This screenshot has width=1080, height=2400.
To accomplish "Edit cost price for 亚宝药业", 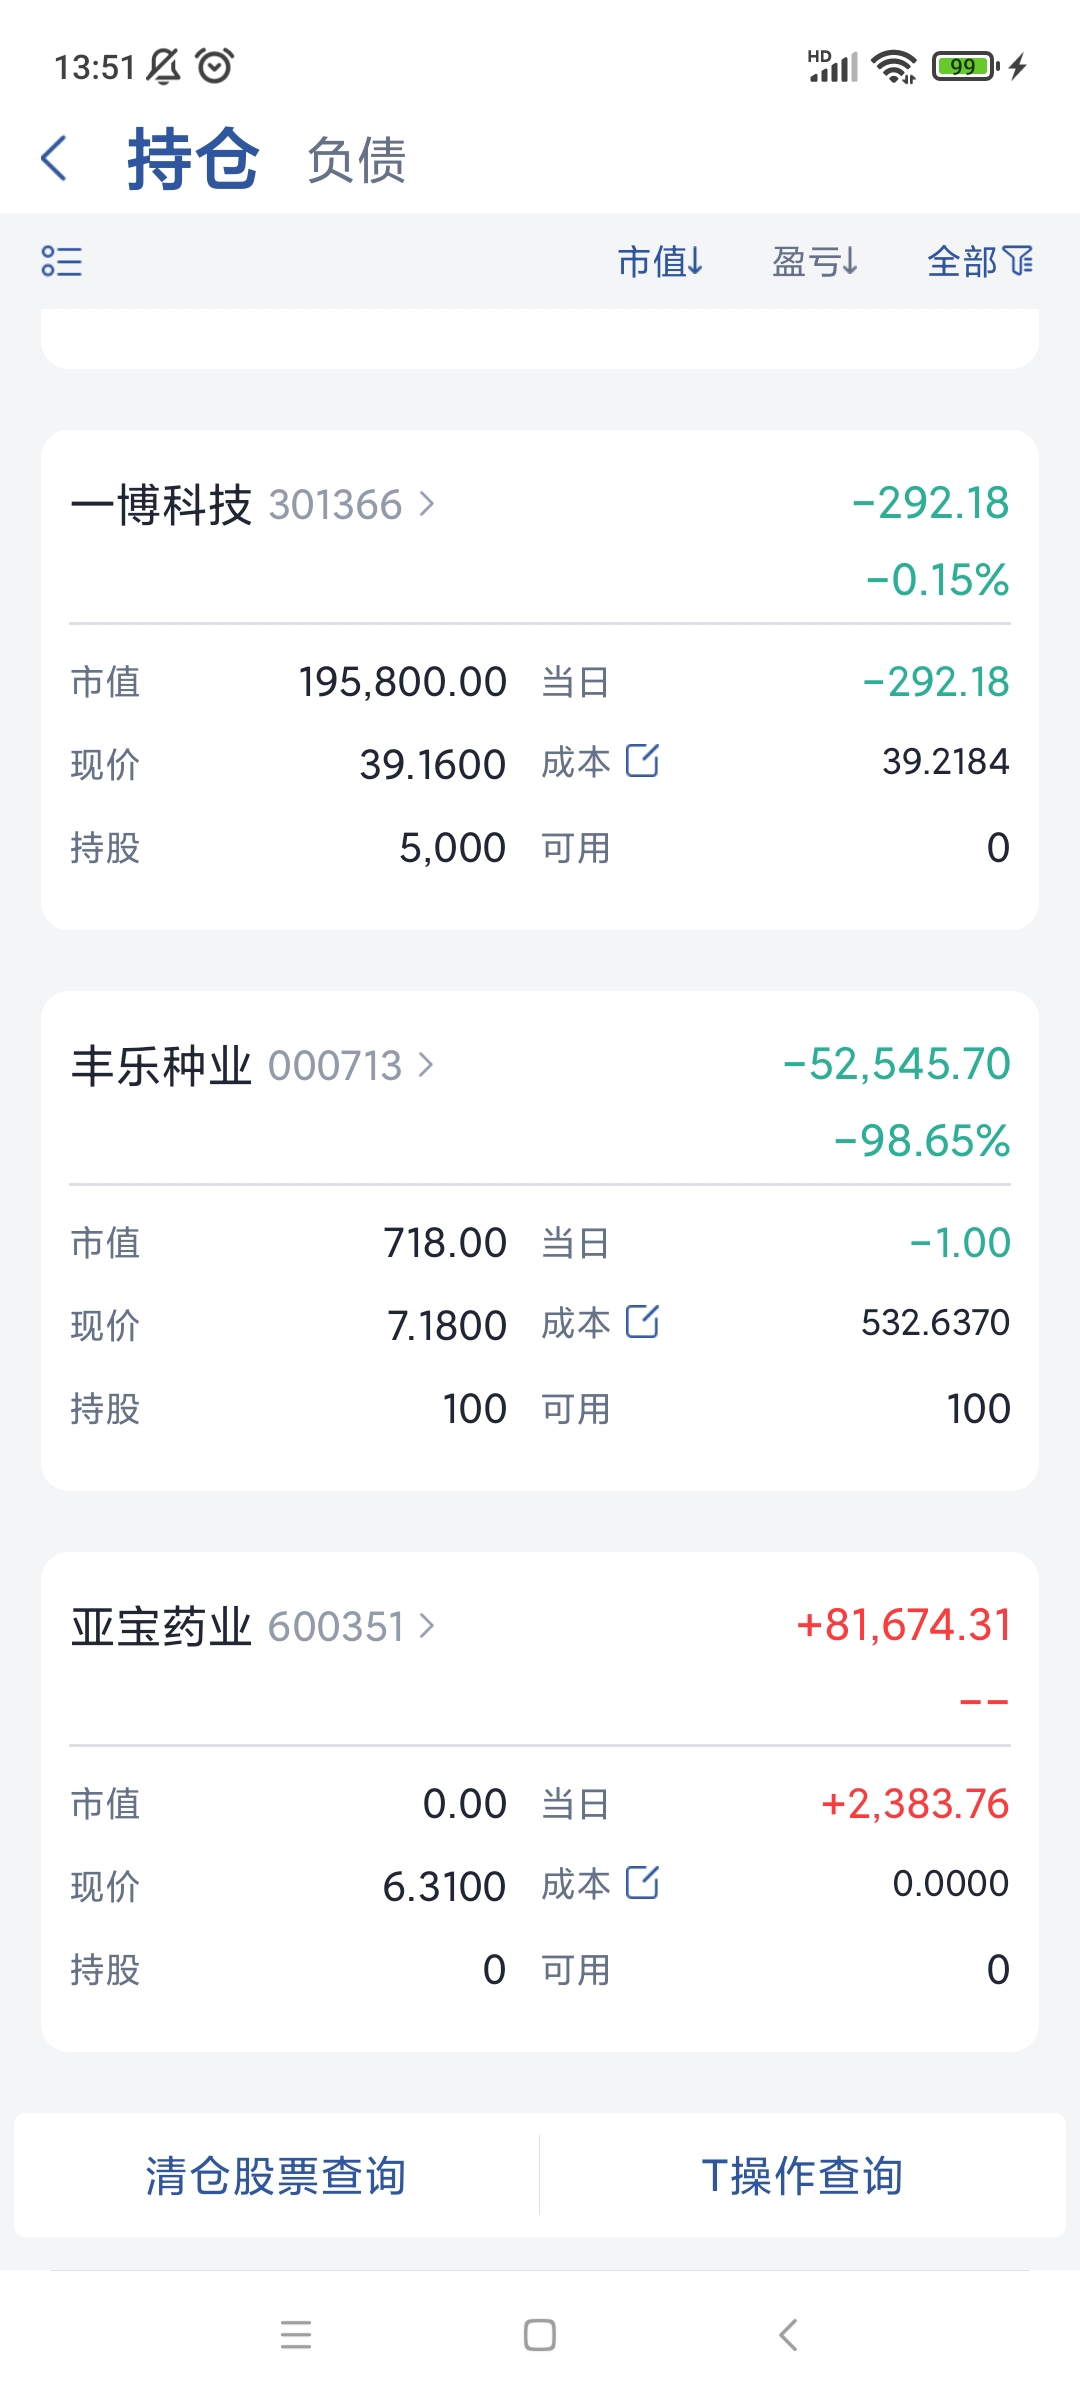I will [642, 1883].
